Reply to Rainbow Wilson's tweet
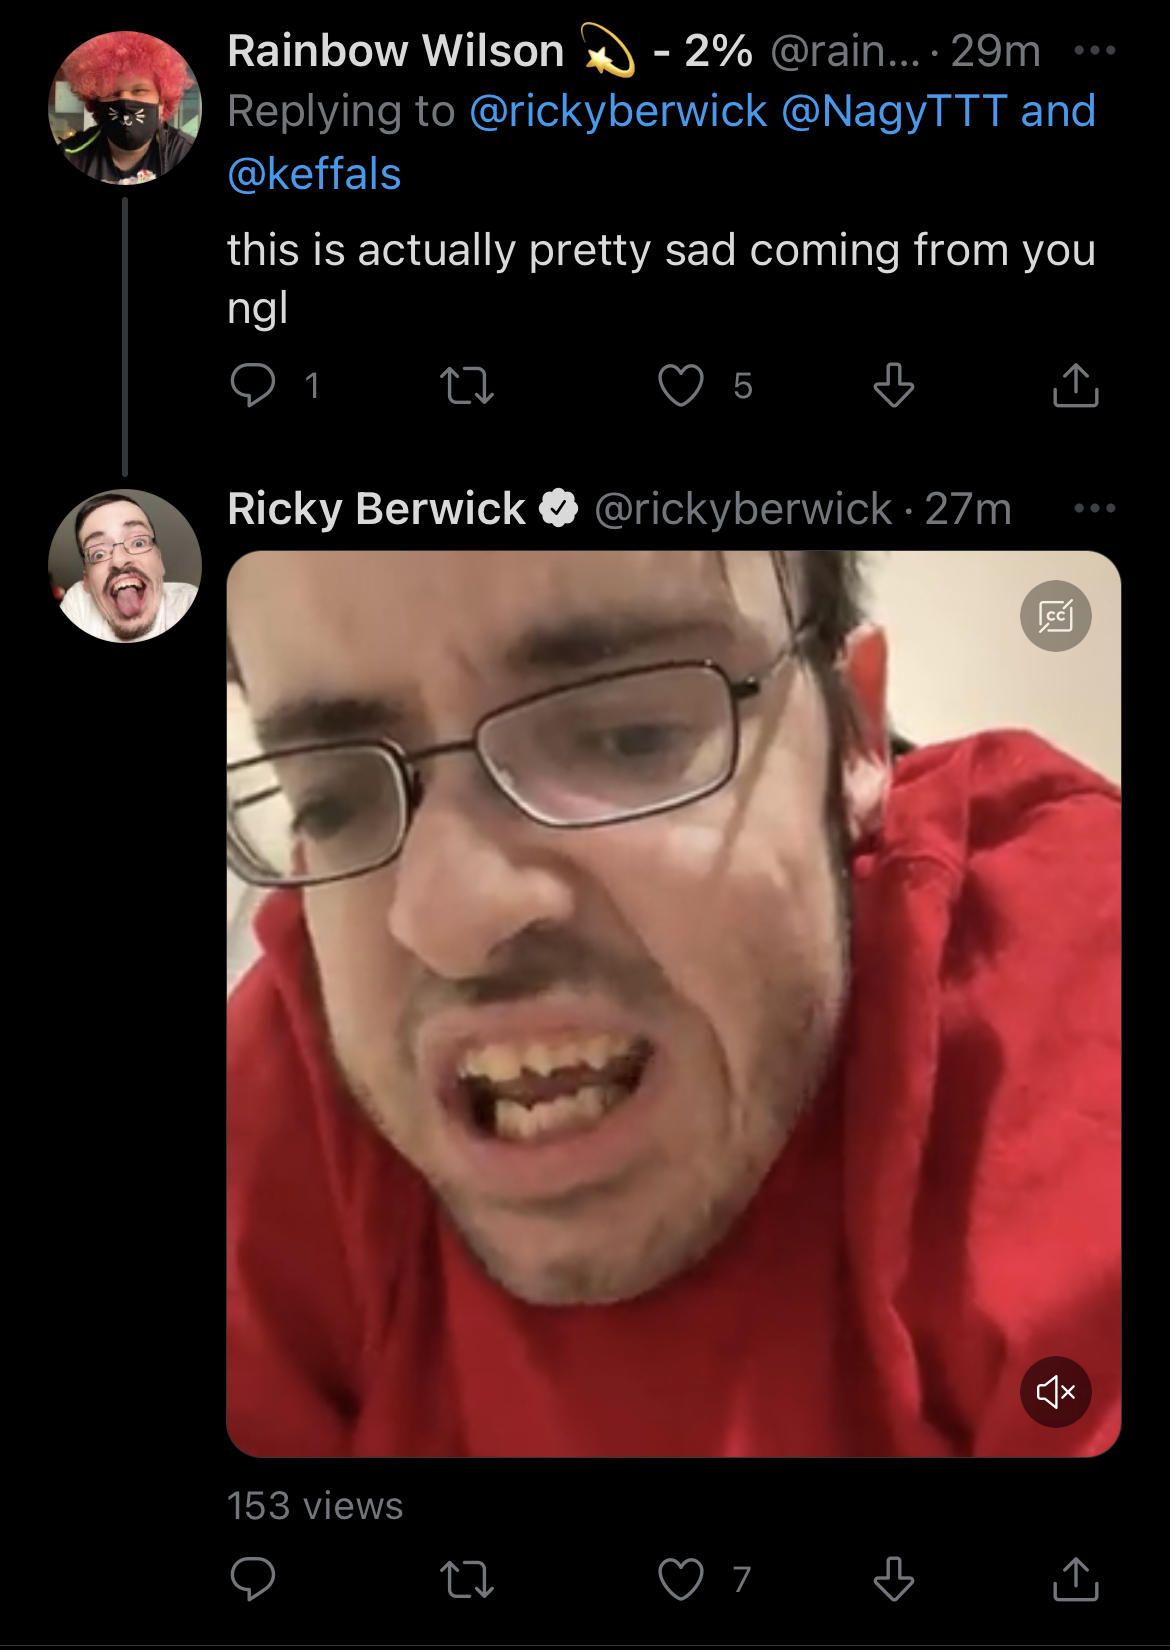 pyautogui.click(x=252, y=385)
